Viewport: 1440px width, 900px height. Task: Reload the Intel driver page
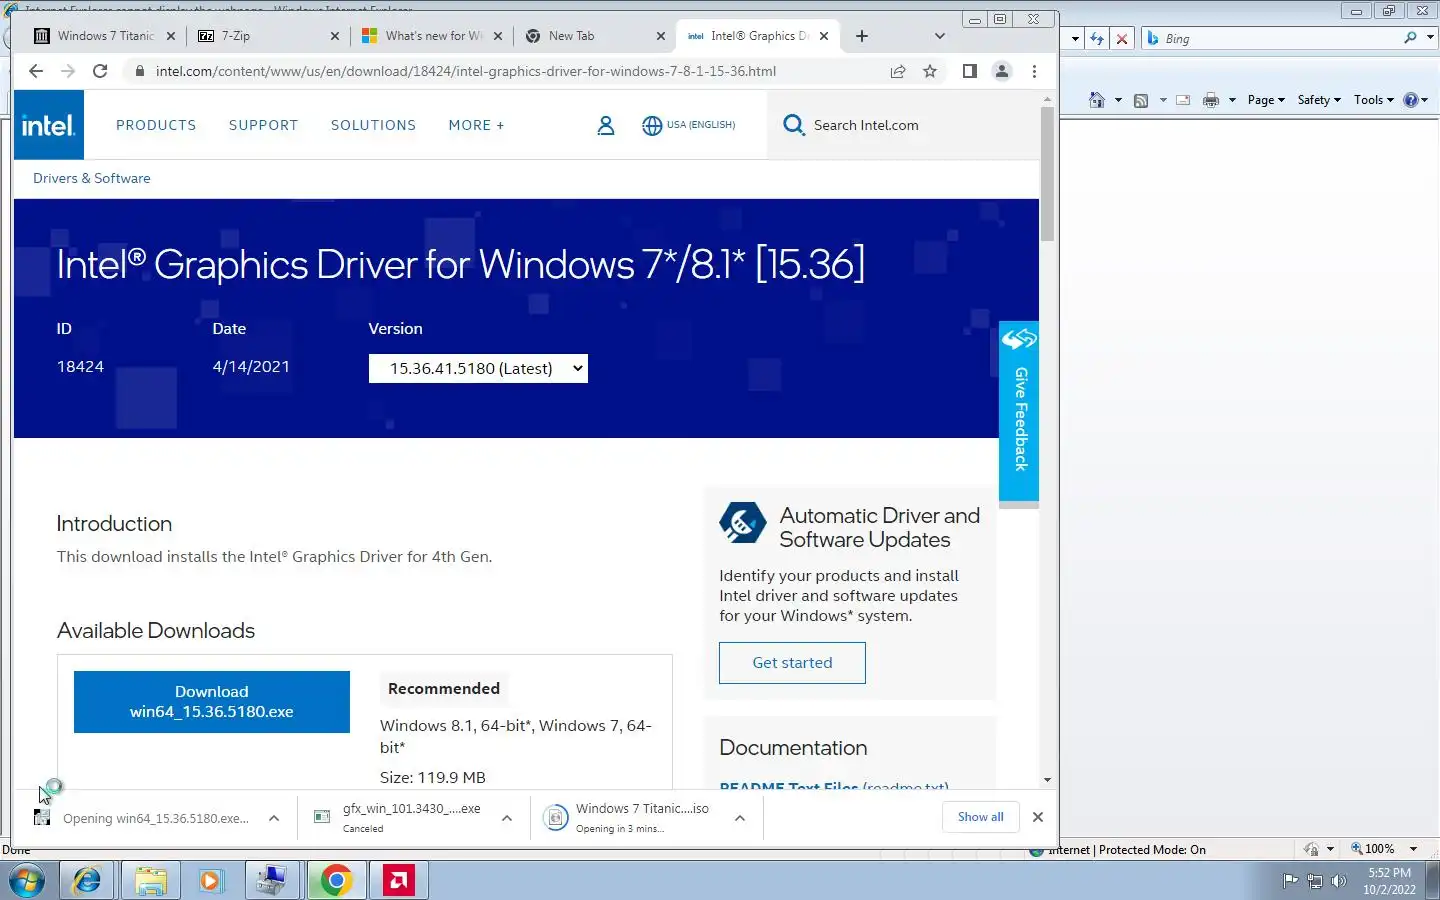coord(100,71)
